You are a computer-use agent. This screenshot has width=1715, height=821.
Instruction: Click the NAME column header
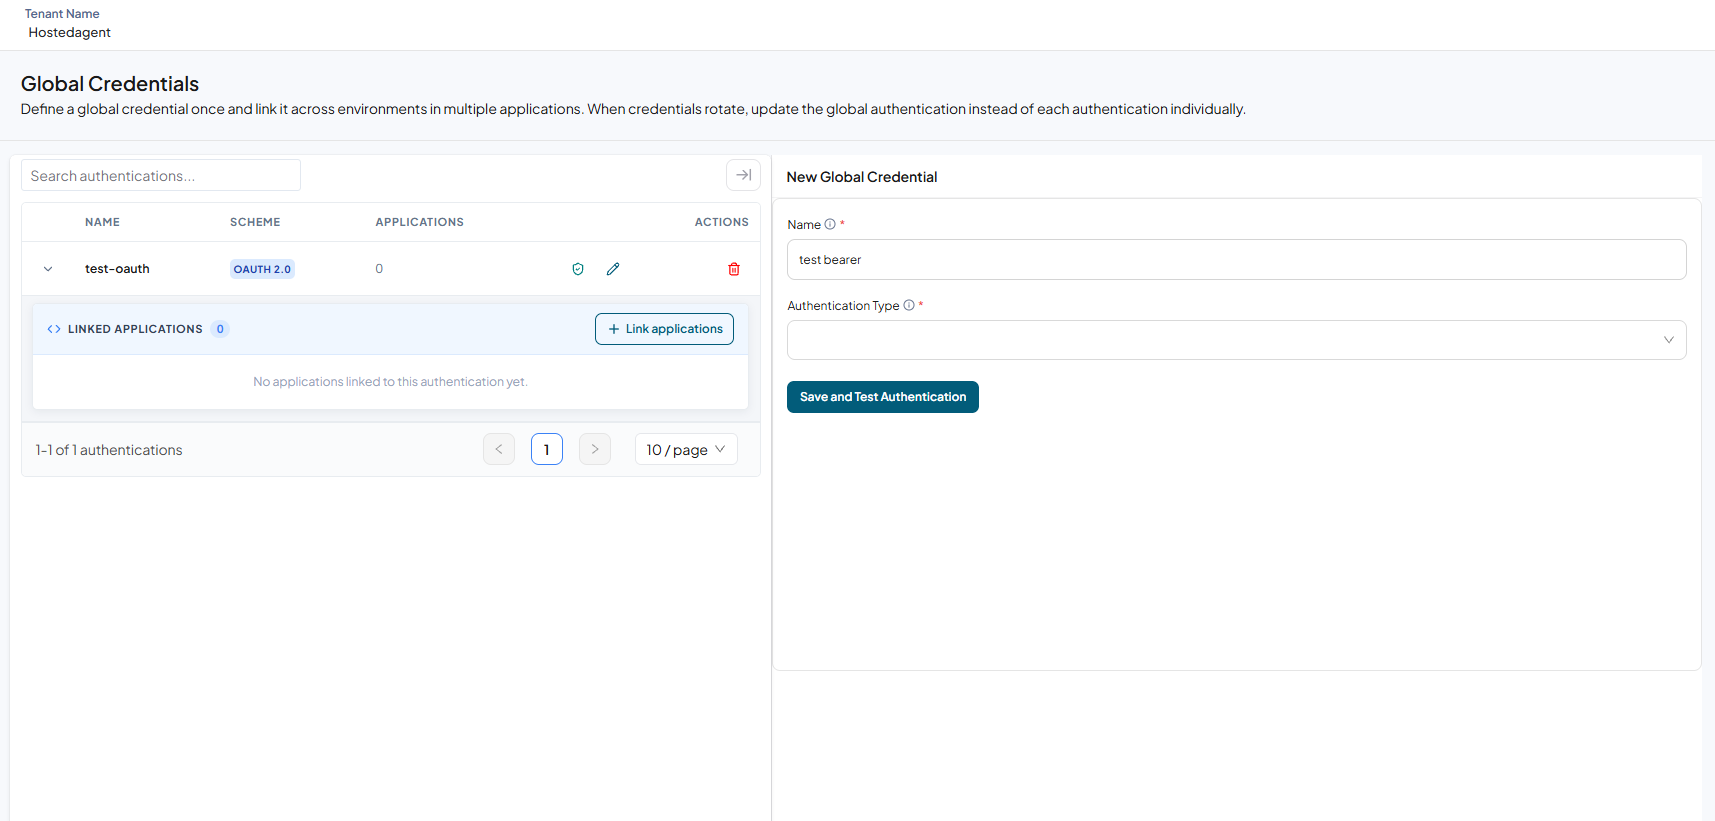[x=102, y=222]
